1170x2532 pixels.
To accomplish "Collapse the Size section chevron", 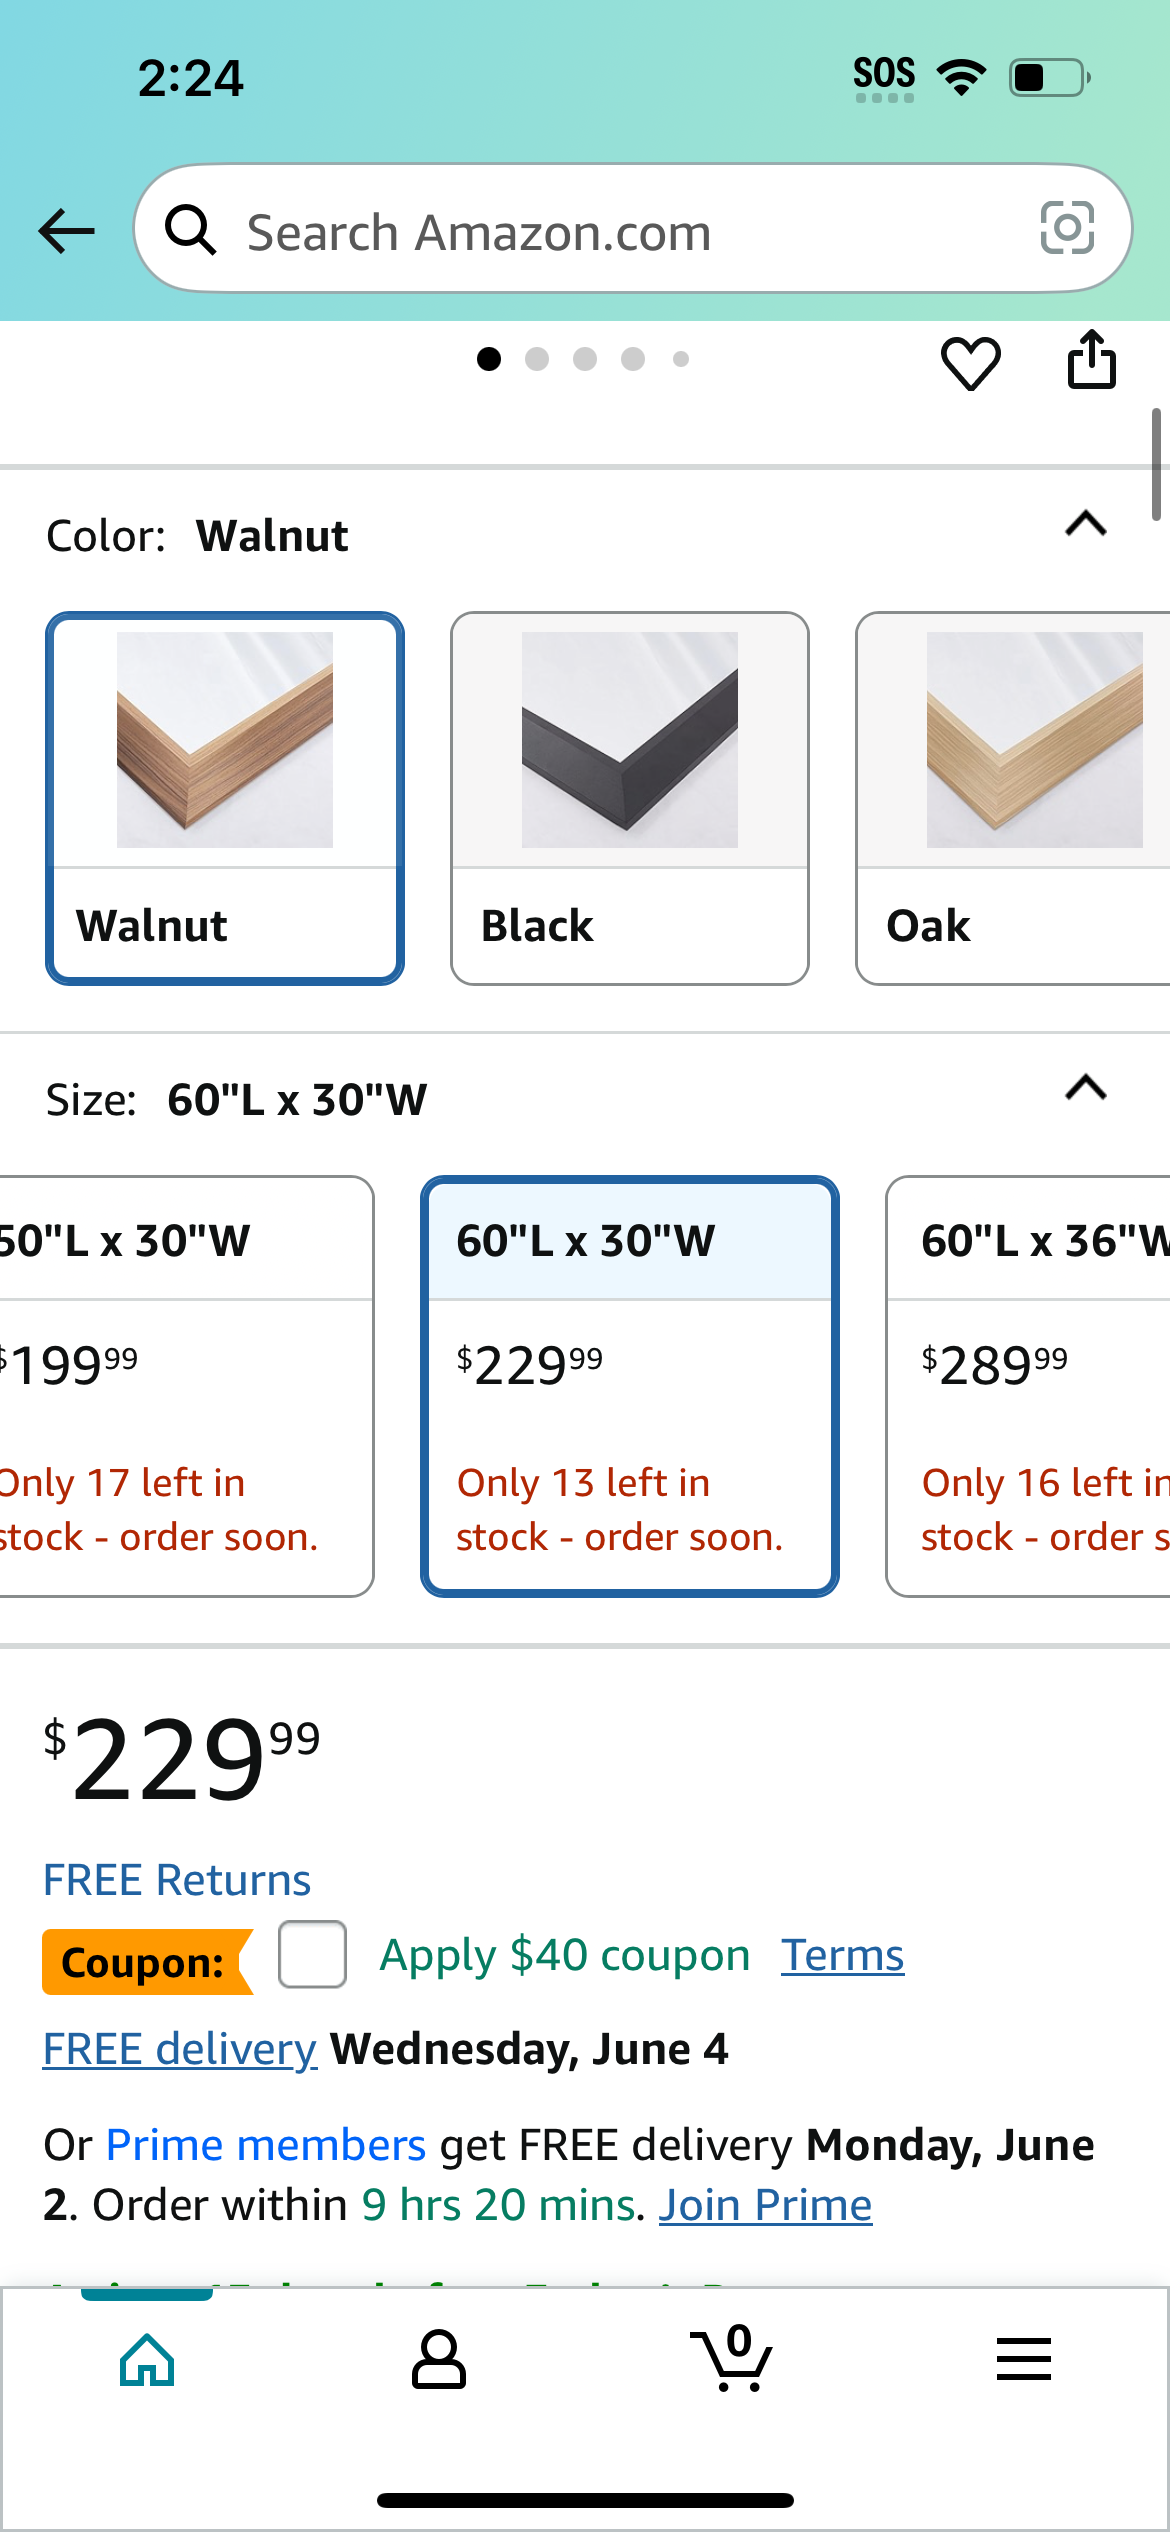I will click(x=1086, y=1087).
